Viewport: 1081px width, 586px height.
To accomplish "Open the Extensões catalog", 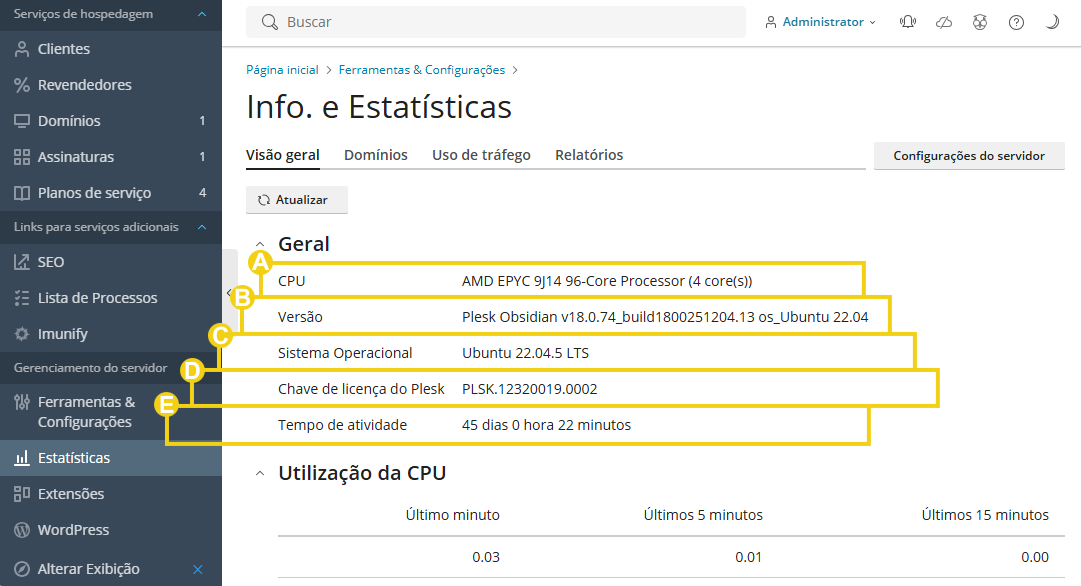I will [x=72, y=493].
